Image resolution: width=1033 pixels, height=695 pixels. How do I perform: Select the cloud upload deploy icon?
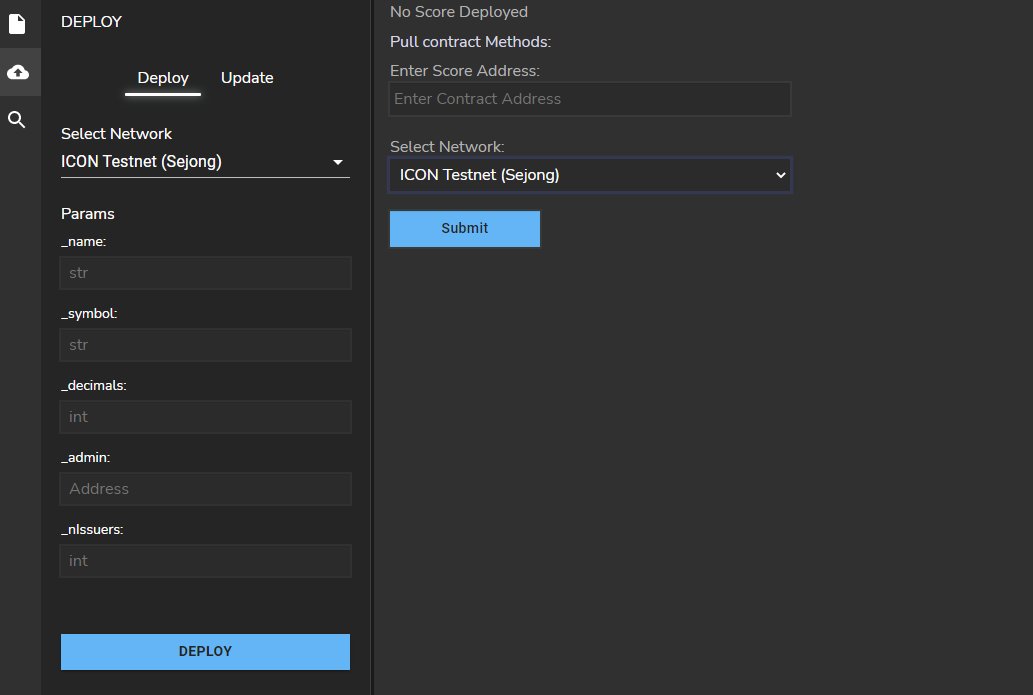point(18,72)
